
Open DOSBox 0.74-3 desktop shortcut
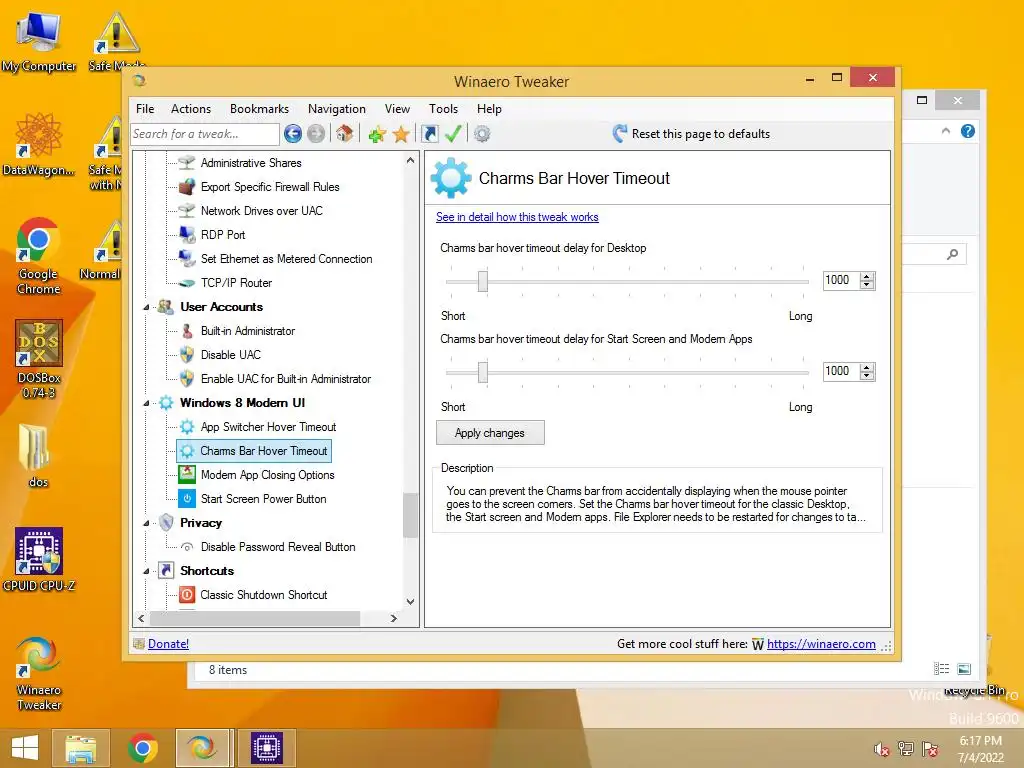click(39, 359)
